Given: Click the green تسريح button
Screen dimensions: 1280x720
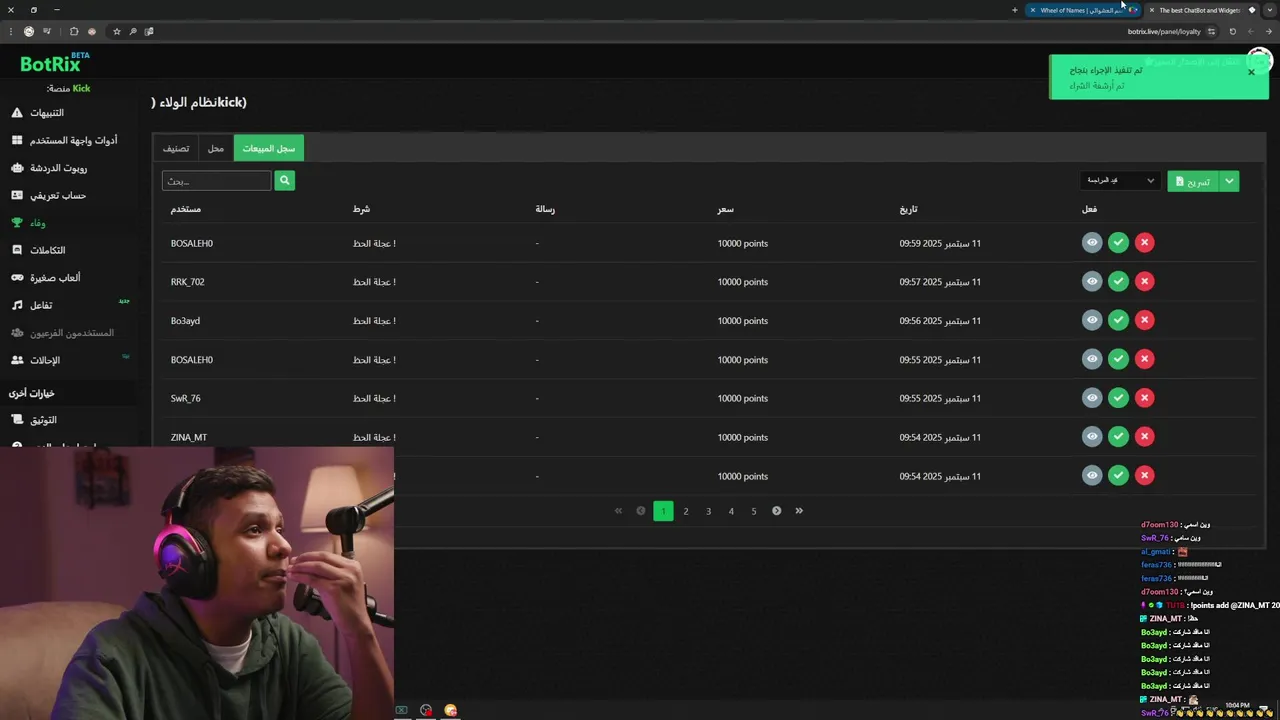Looking at the screenshot, I should [x=1193, y=181].
